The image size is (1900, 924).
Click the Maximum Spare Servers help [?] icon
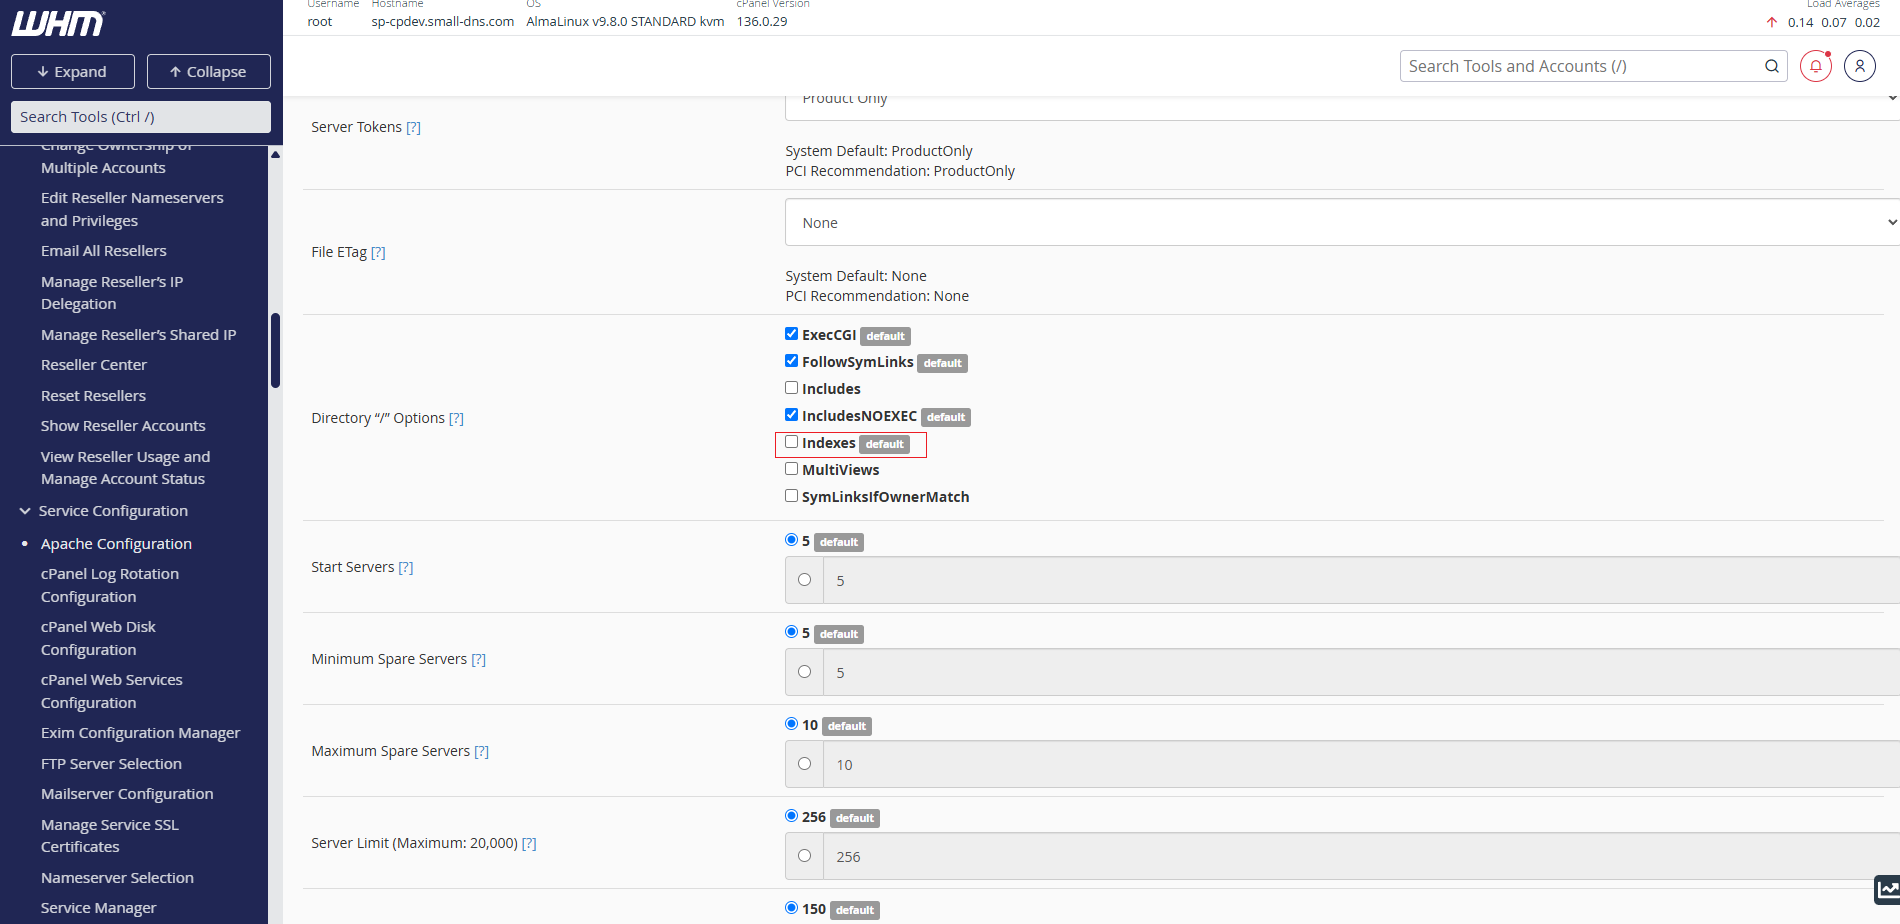click(481, 751)
